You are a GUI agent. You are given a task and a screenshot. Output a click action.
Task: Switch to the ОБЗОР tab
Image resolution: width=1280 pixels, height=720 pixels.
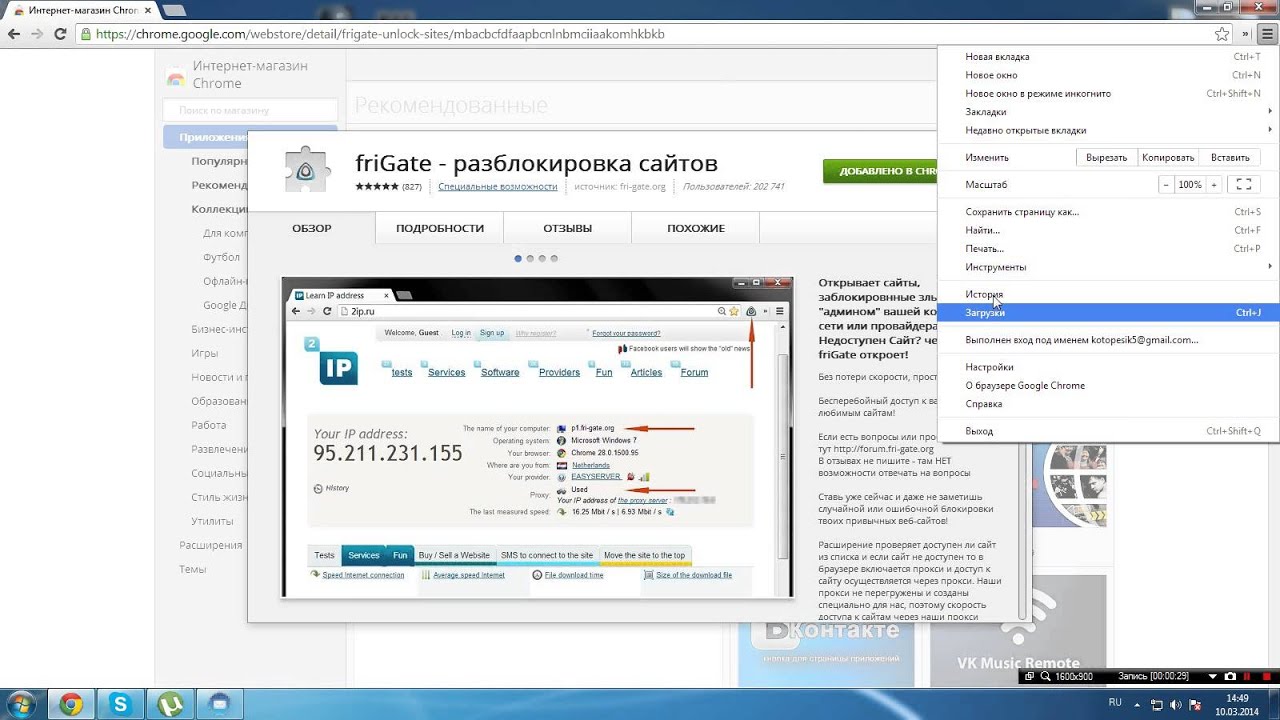[x=311, y=228]
